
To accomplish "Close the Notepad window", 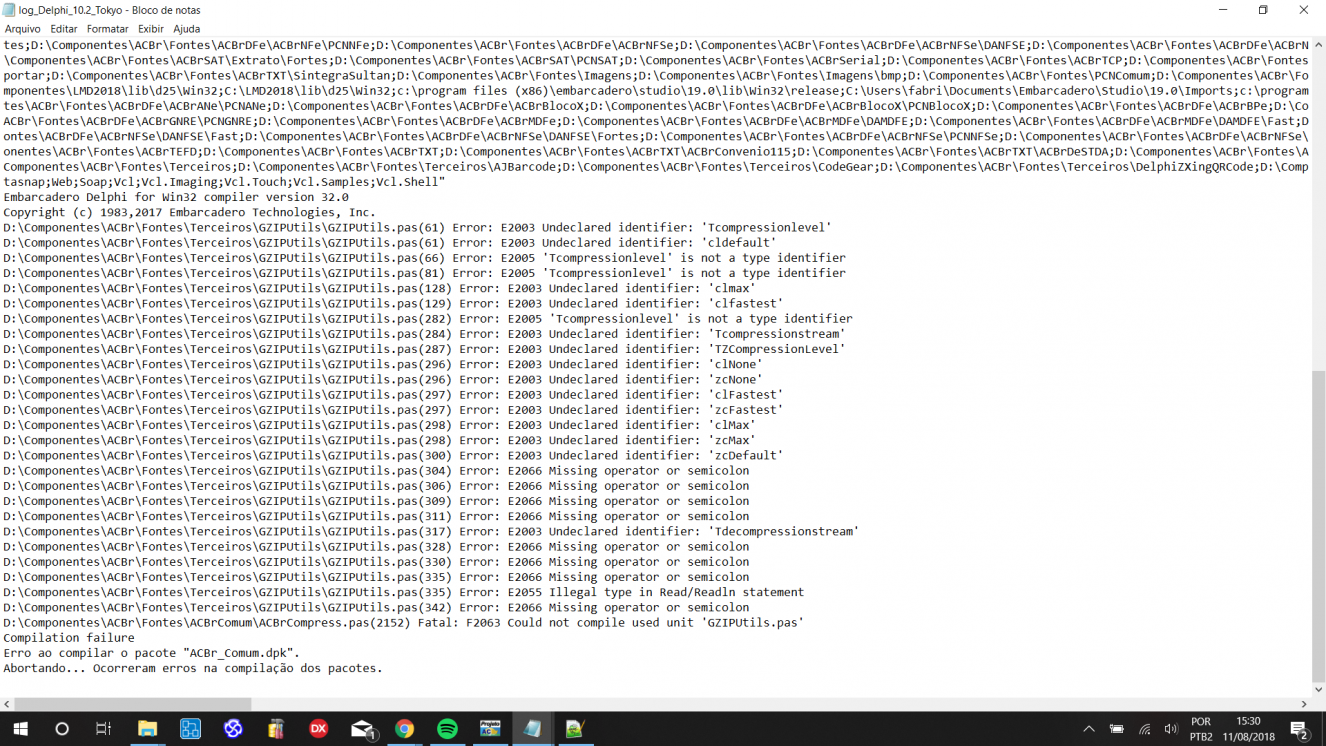I will pos(1304,10).
